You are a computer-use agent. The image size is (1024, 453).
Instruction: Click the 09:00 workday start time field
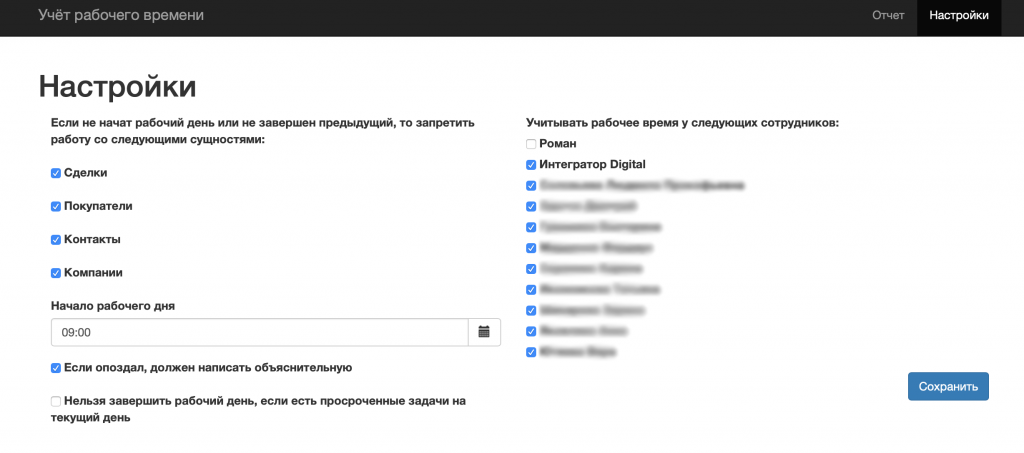tap(259, 332)
